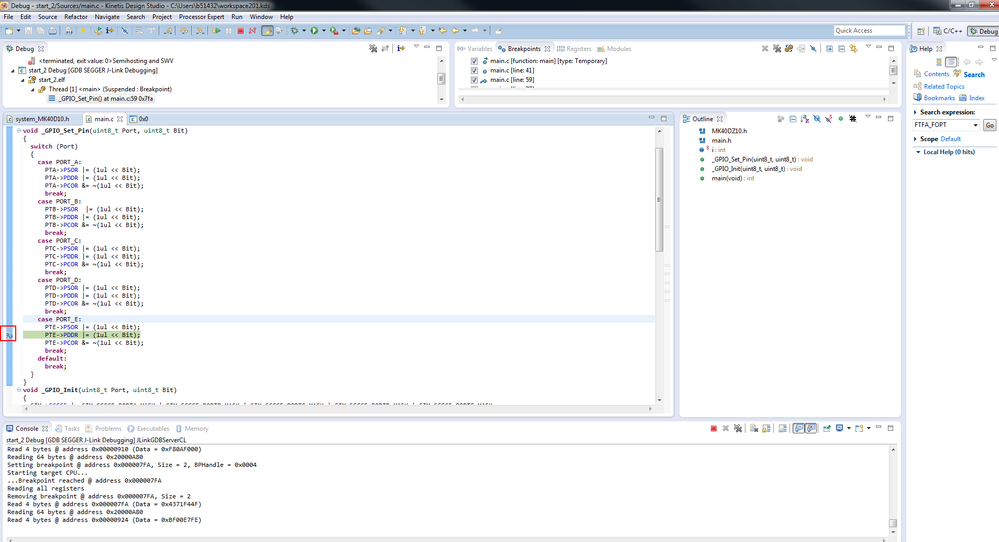Click the Debug bug launch icon
Screen dimensions: 999x542
pyautogui.click(x=294, y=31)
